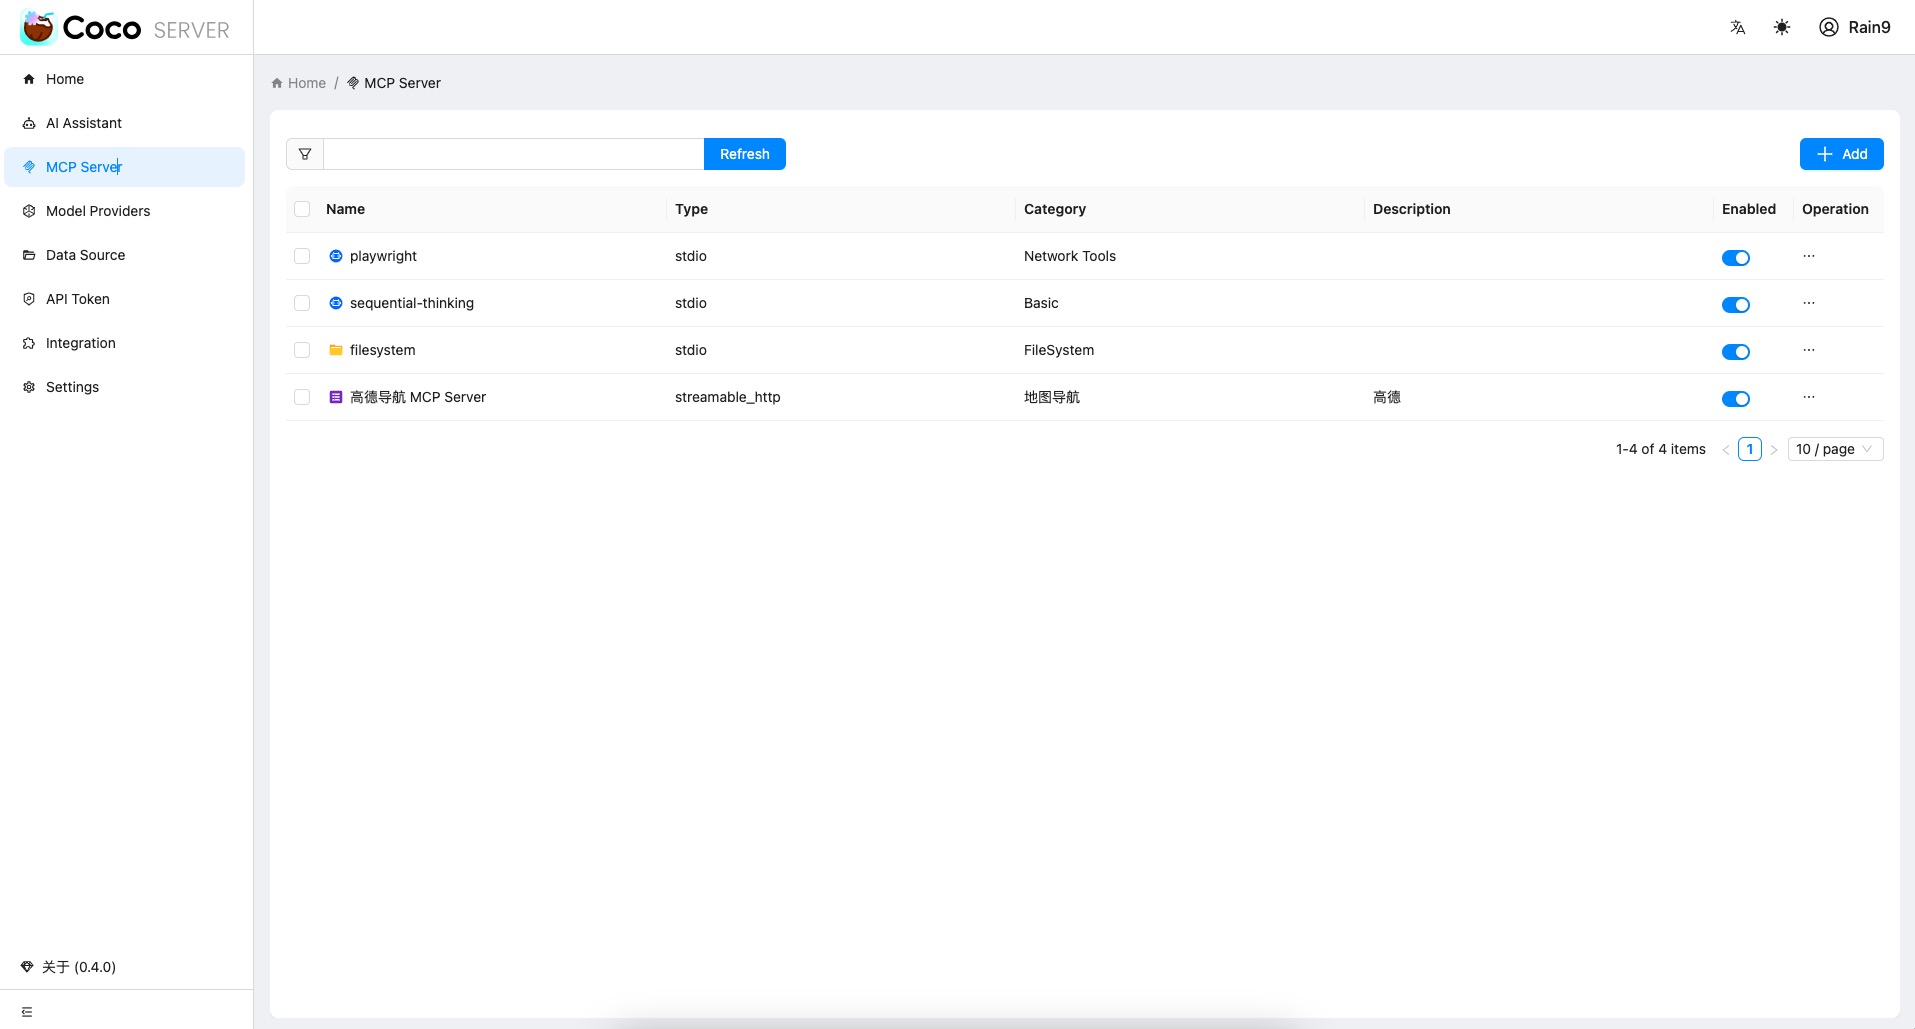Open operations menu for 高德导航 row
1915x1029 pixels.
[x=1809, y=397]
